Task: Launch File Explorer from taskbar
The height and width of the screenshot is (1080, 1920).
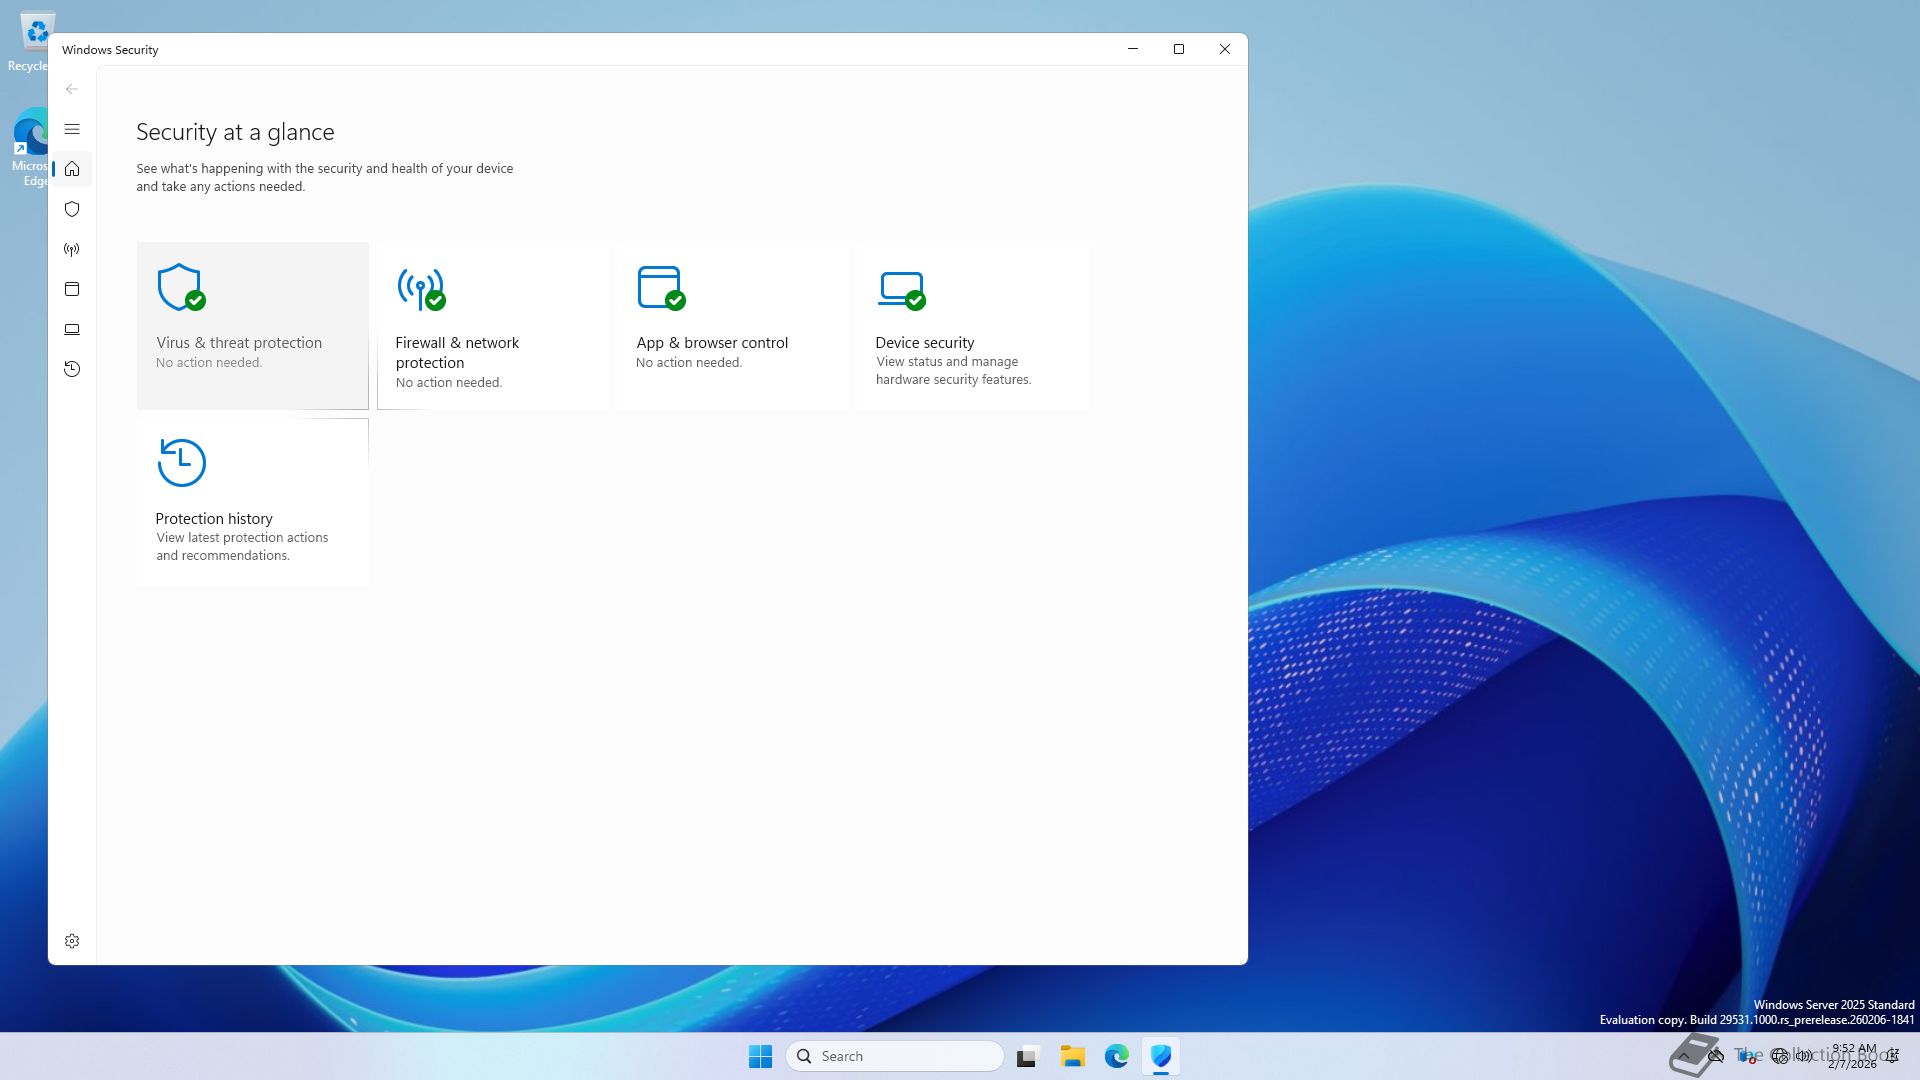Action: 1072,1056
